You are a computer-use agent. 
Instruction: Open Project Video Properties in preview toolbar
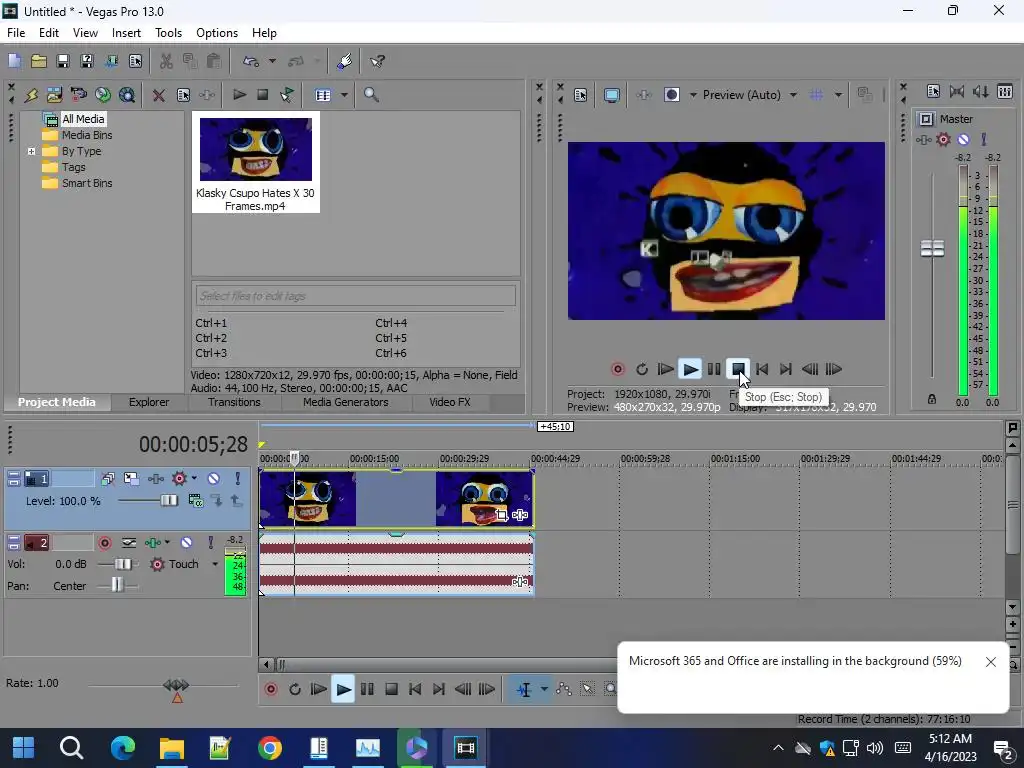tap(581, 95)
